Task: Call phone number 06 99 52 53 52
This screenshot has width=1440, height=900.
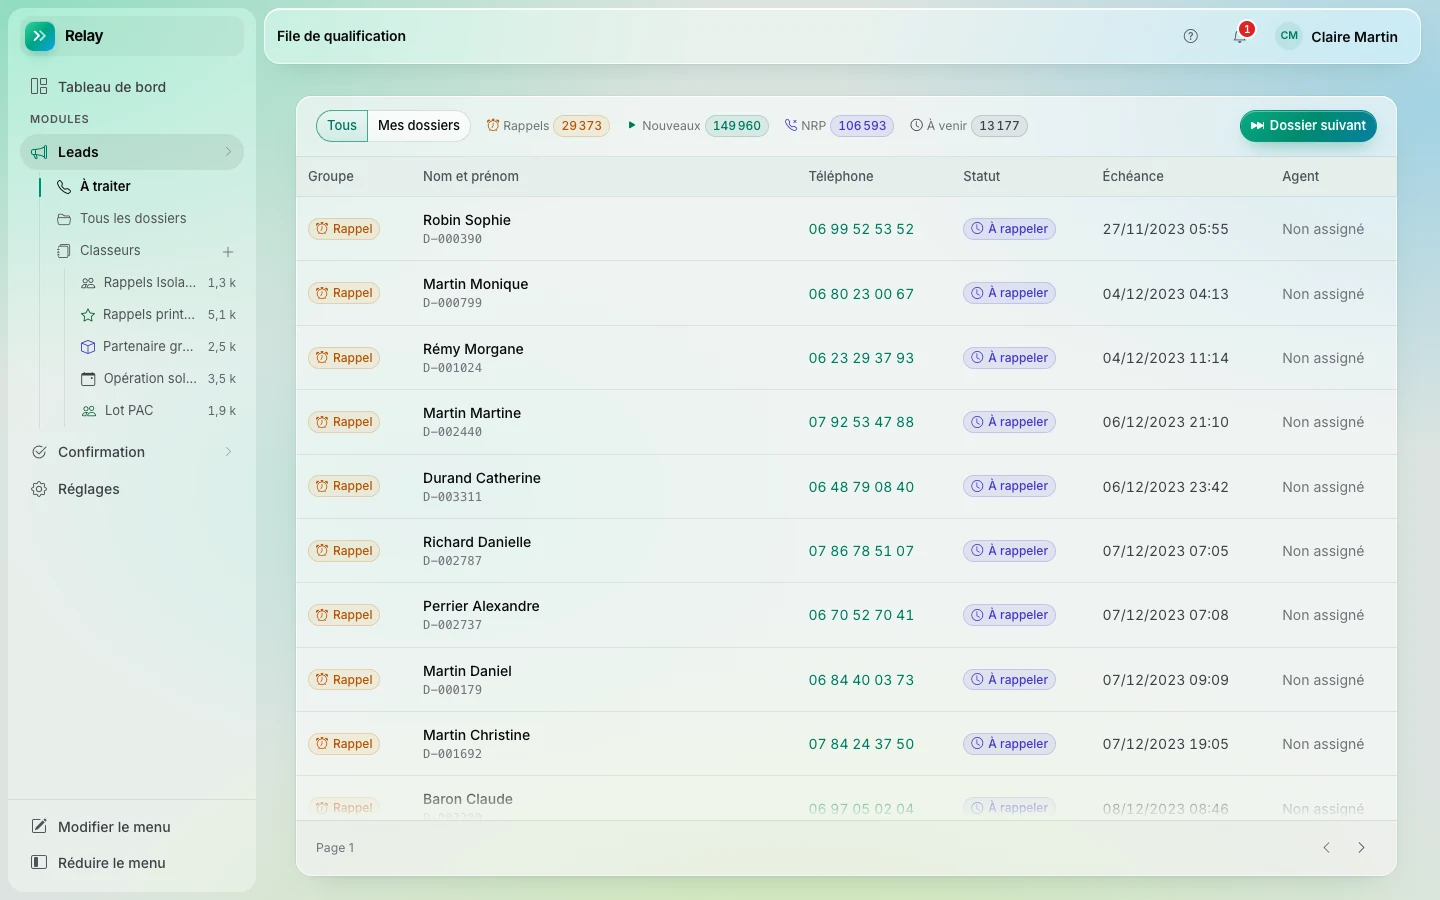Action: point(861,229)
